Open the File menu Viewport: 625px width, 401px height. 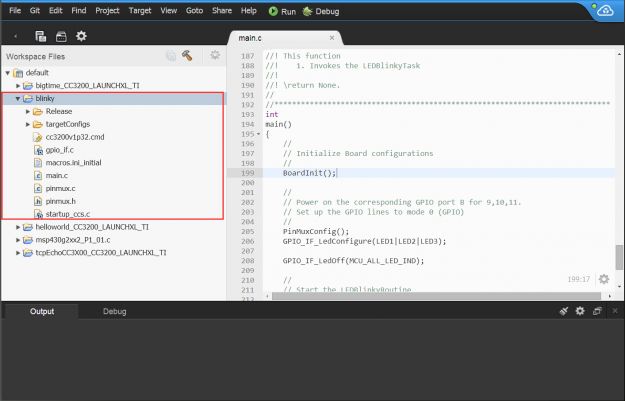(x=15, y=11)
